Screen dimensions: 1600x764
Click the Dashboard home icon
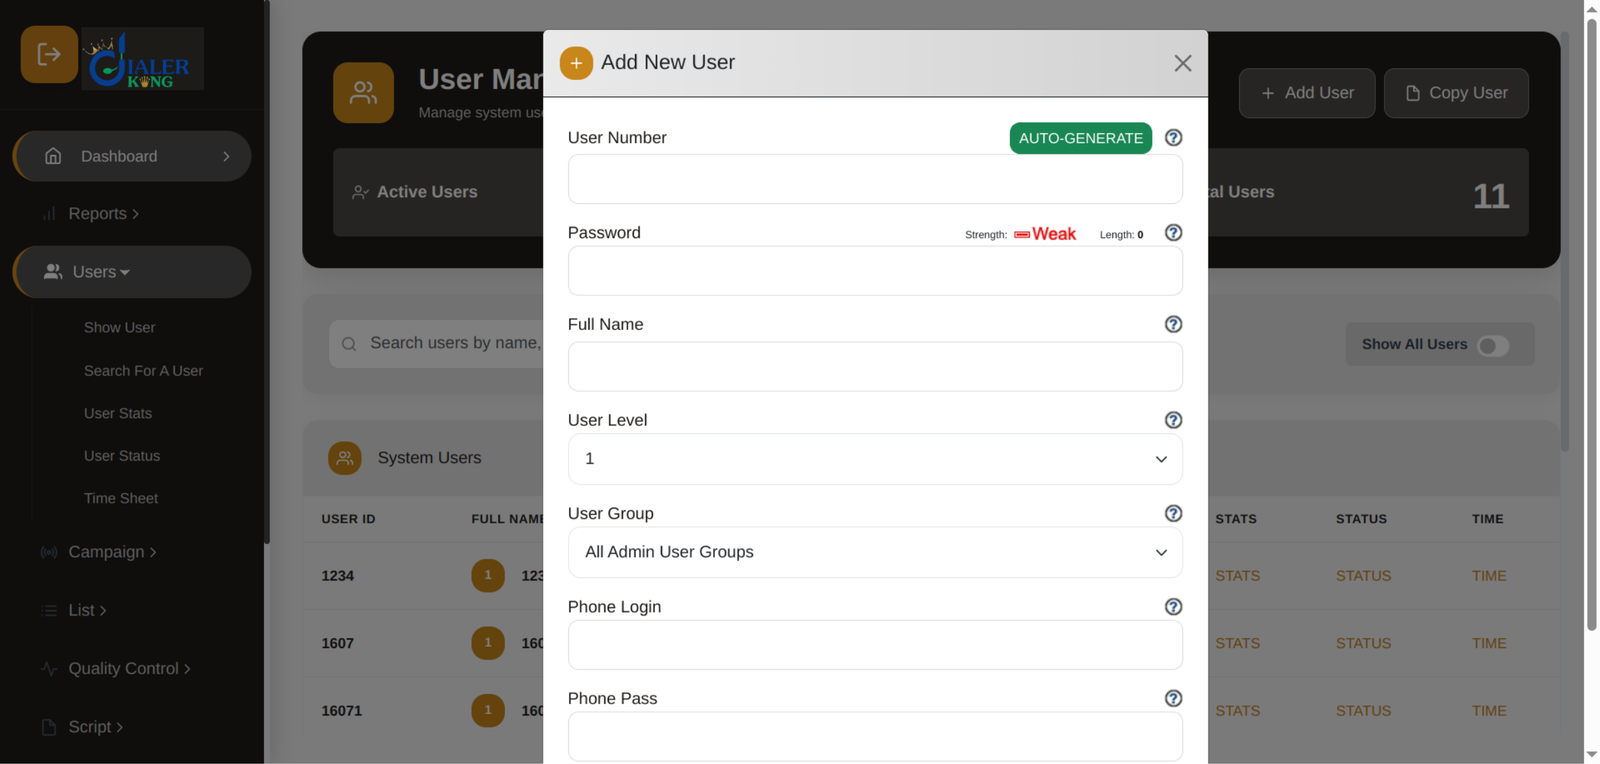(x=53, y=156)
